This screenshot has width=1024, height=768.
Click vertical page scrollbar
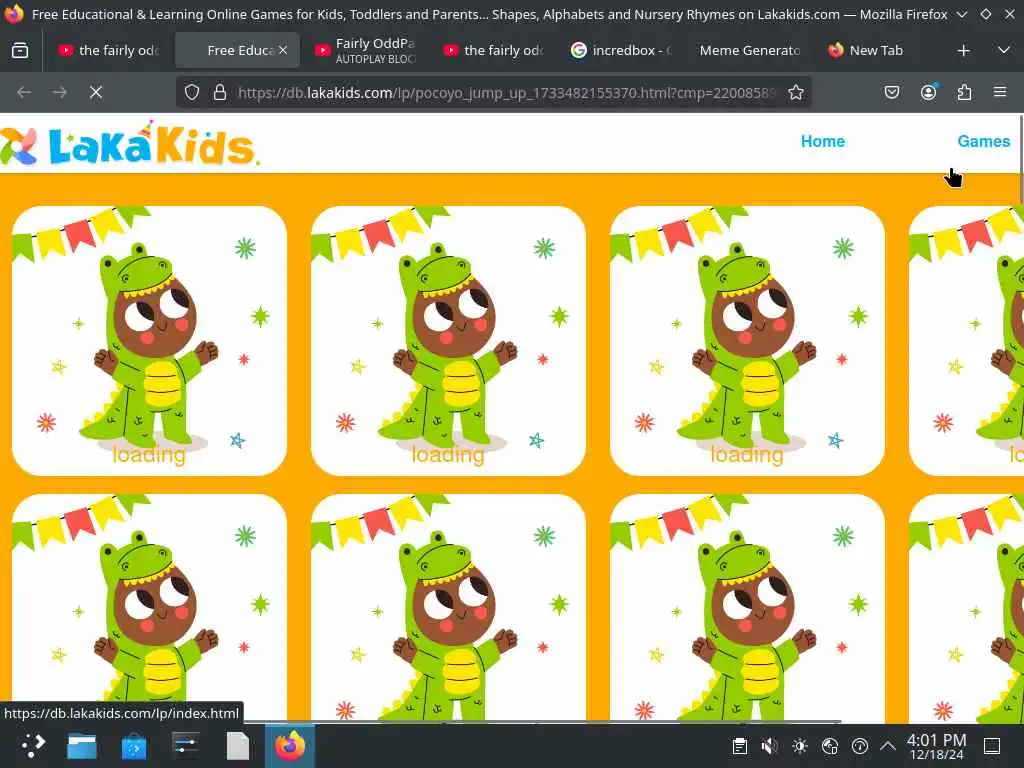(1021, 160)
